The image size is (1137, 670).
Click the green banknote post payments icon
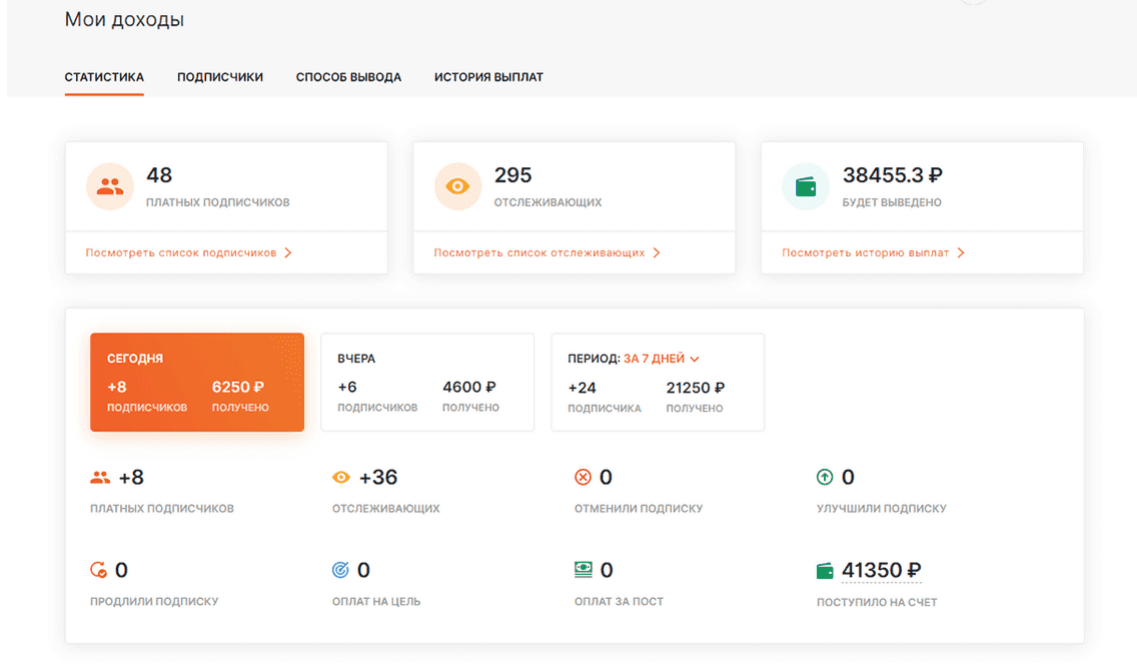(x=583, y=570)
